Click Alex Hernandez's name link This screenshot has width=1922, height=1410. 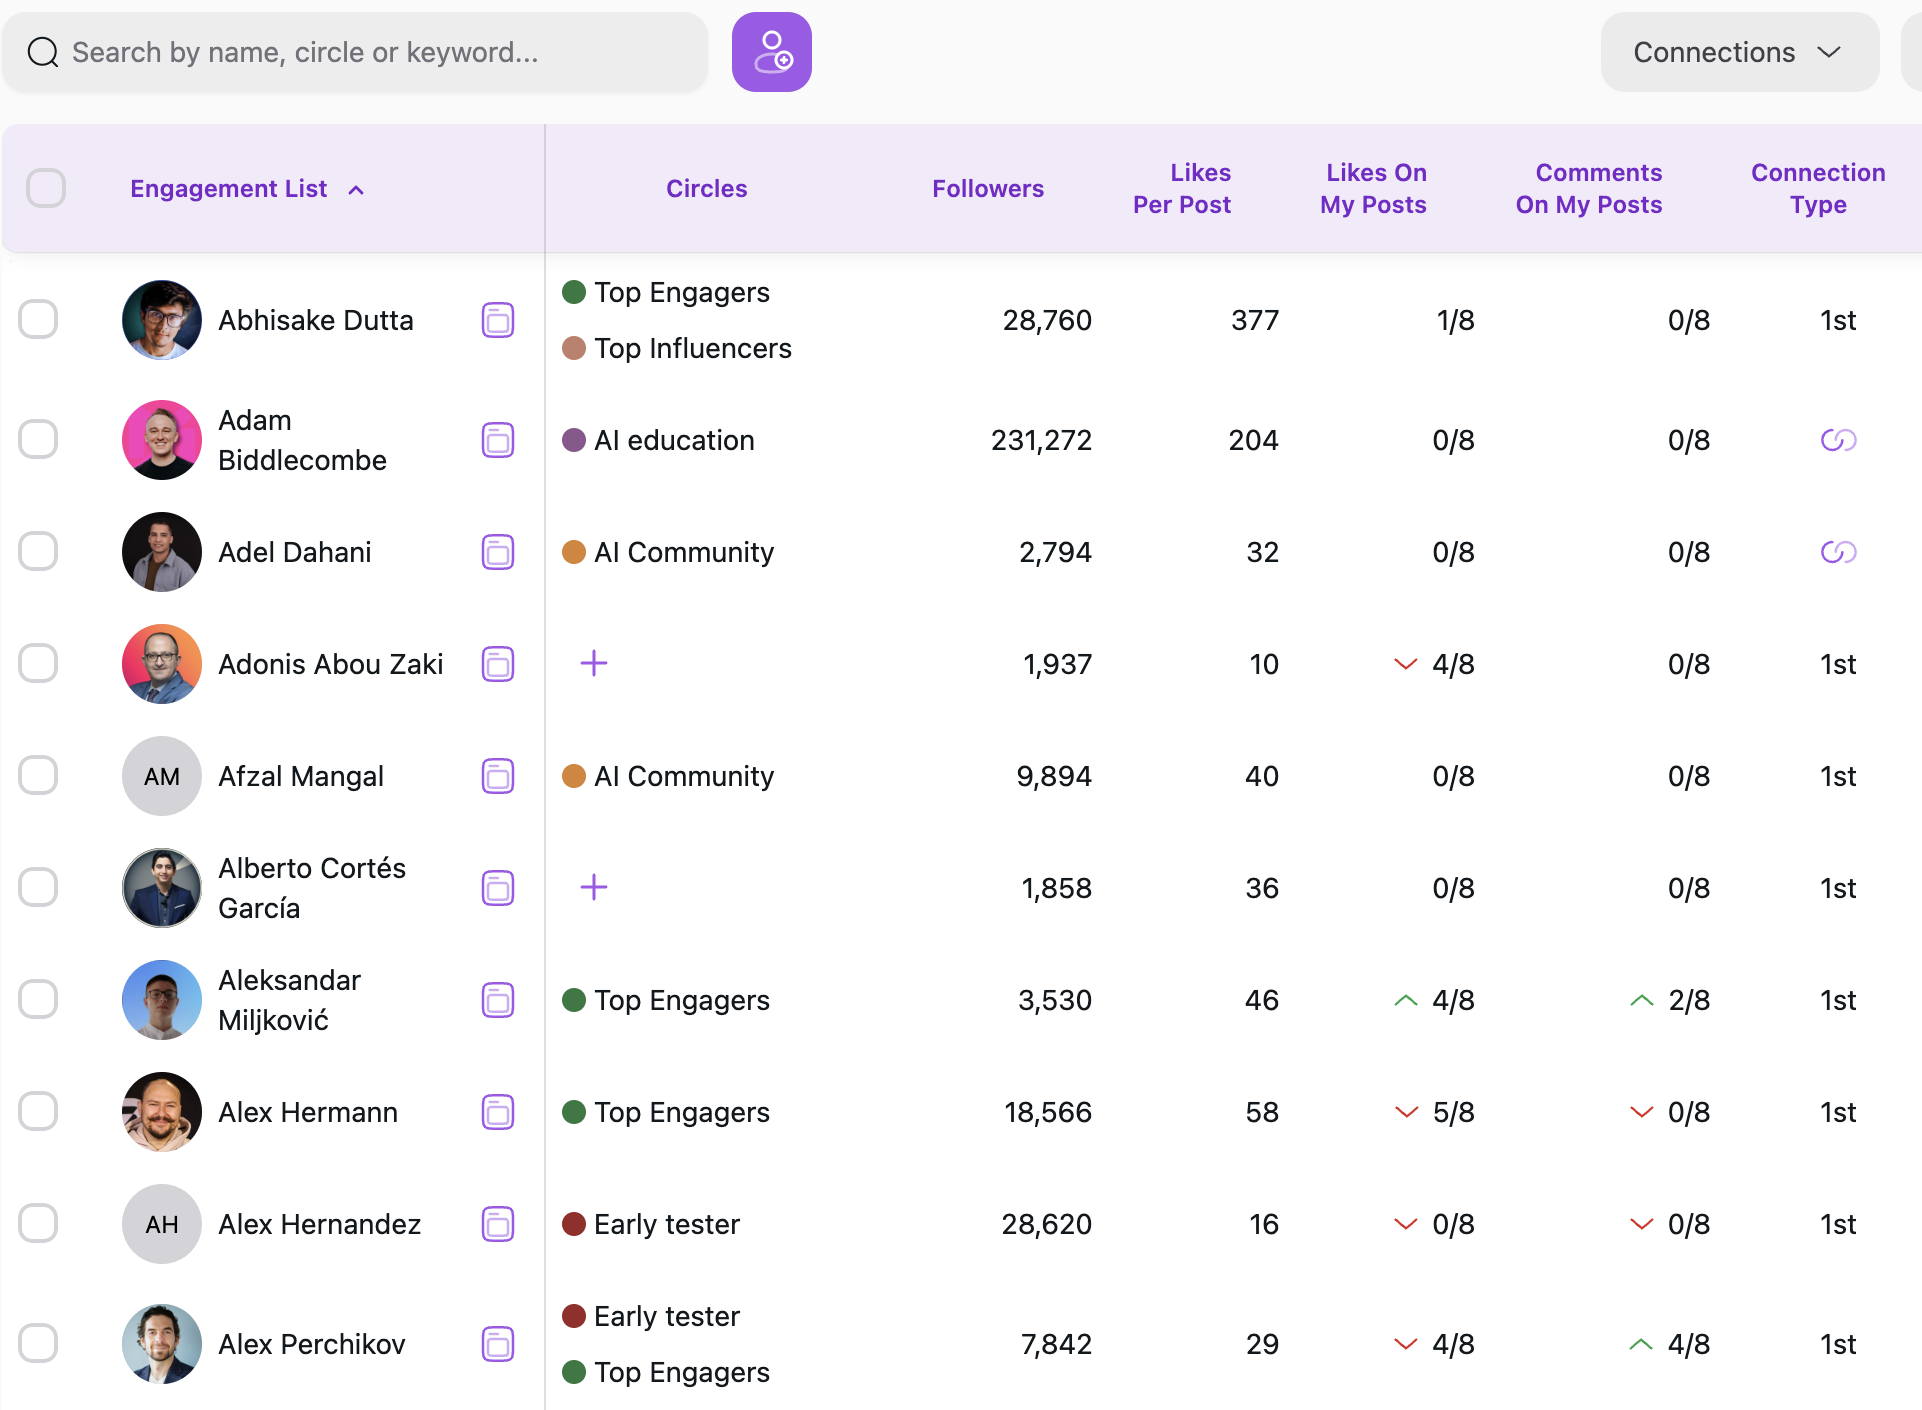coord(319,1224)
